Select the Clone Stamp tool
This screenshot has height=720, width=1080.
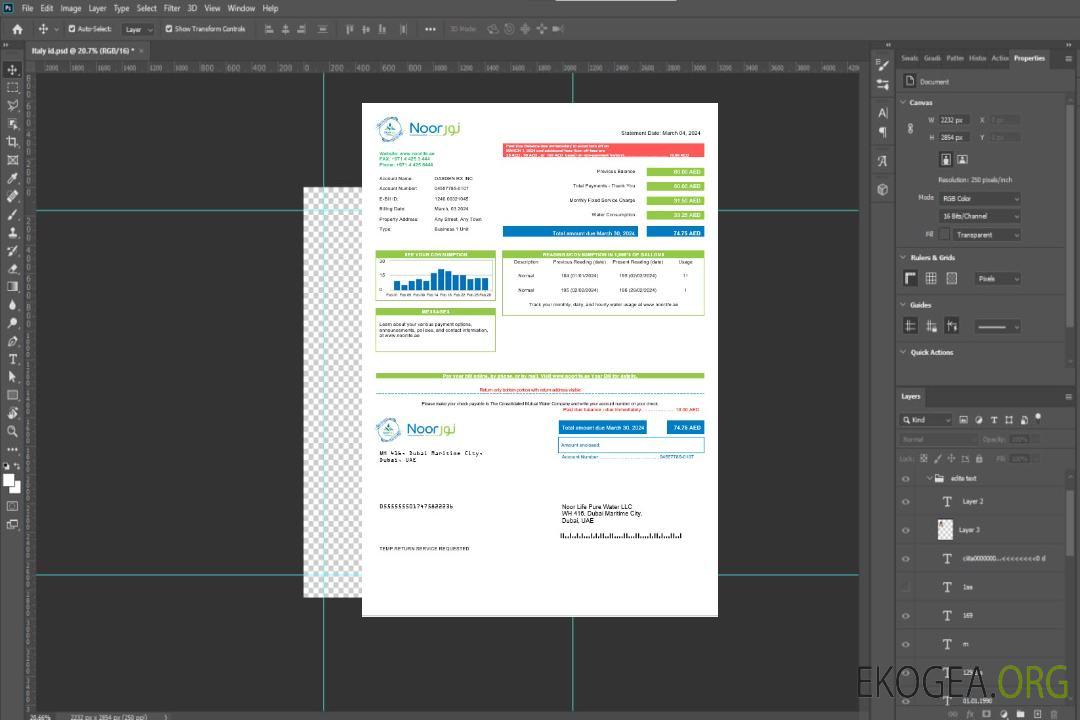pos(12,232)
